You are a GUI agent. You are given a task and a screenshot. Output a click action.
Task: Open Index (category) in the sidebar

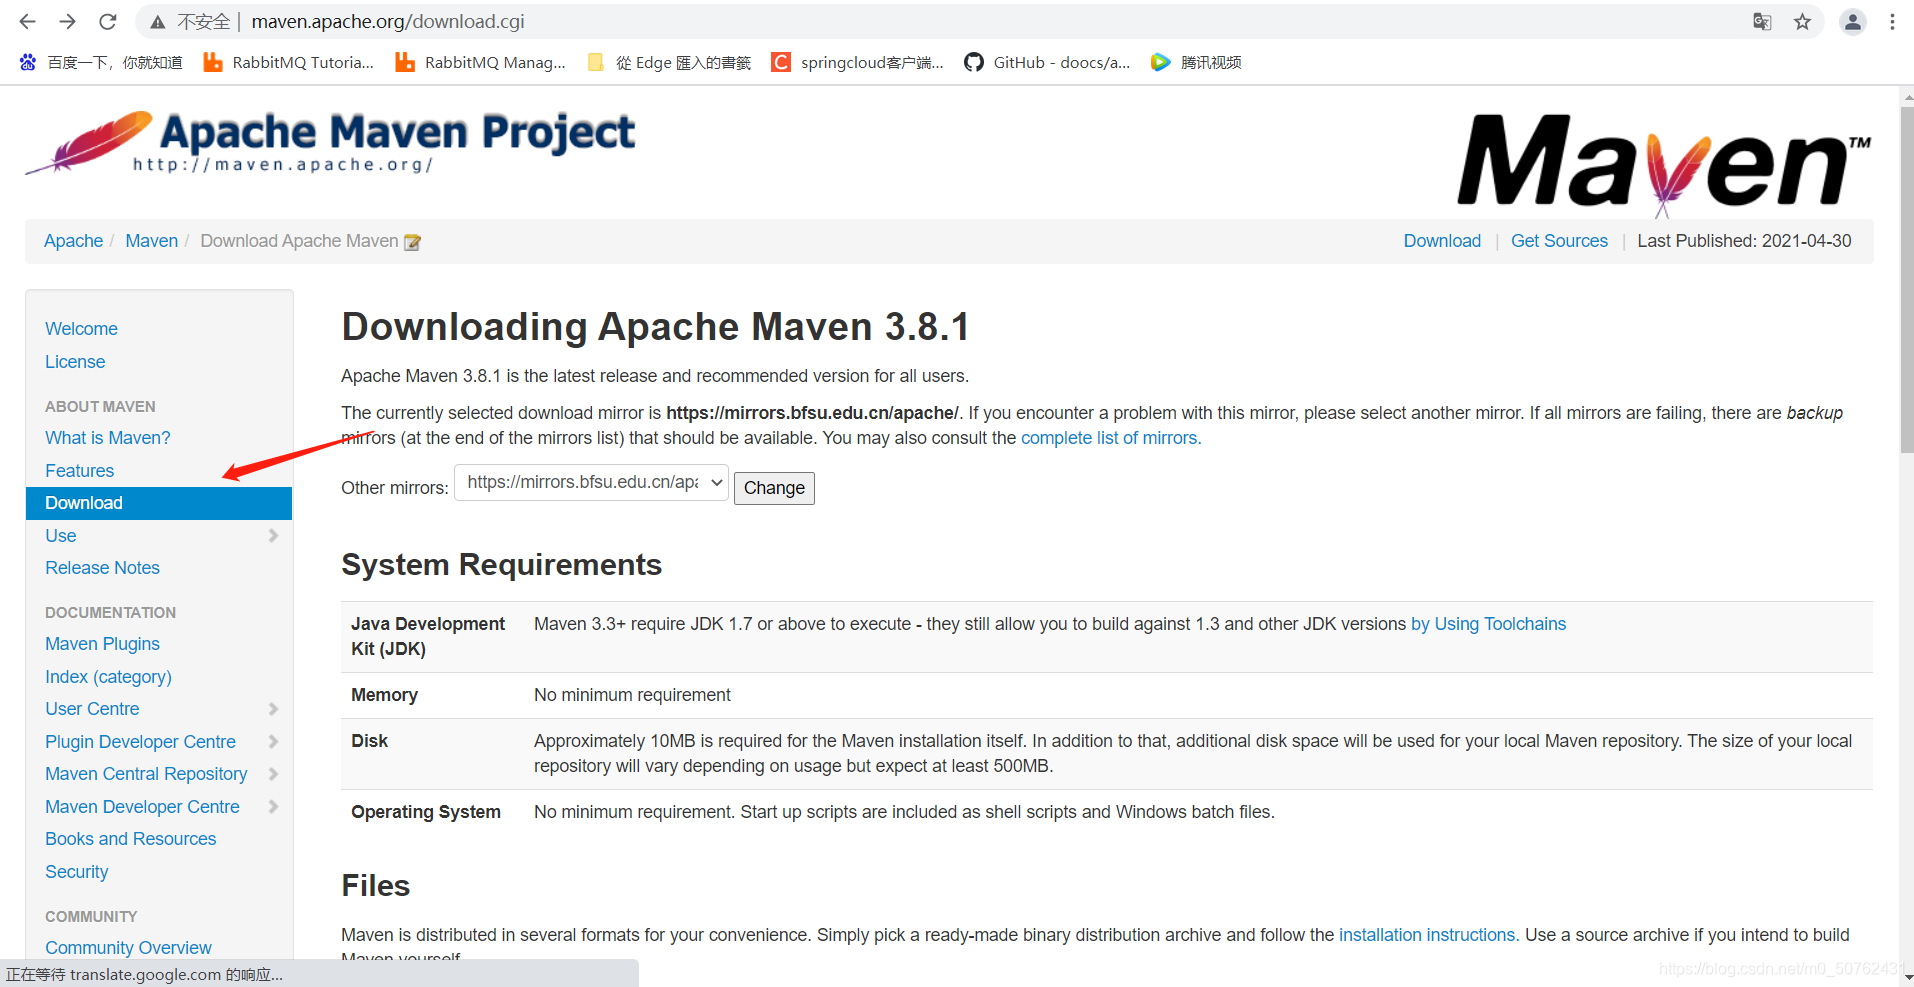pyautogui.click(x=108, y=677)
